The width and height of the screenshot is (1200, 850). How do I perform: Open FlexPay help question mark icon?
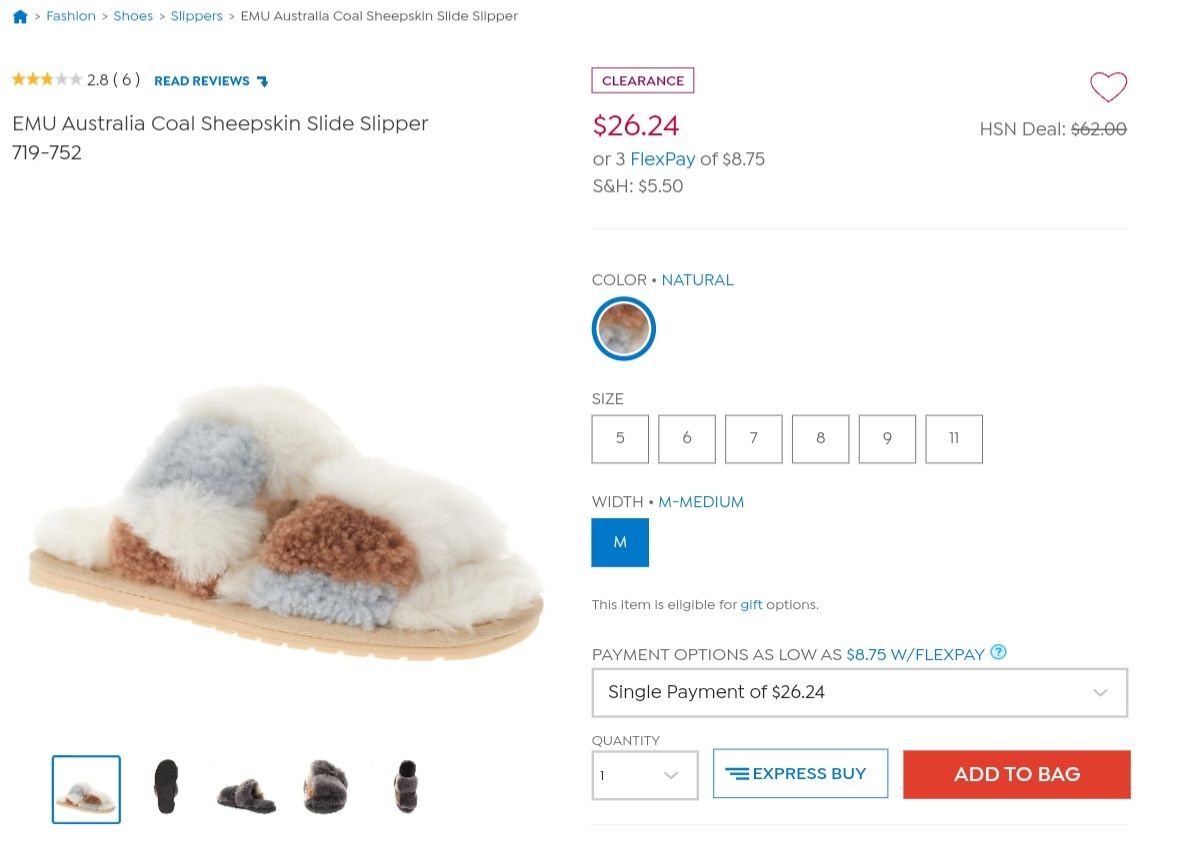tap(998, 653)
